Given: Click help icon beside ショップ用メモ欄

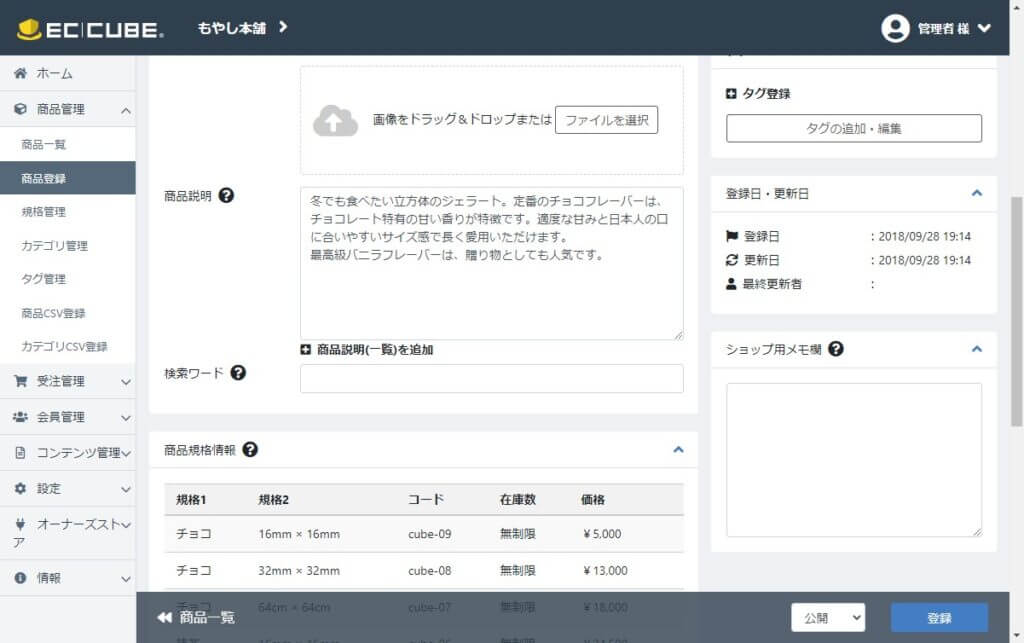Looking at the screenshot, I should (x=836, y=349).
